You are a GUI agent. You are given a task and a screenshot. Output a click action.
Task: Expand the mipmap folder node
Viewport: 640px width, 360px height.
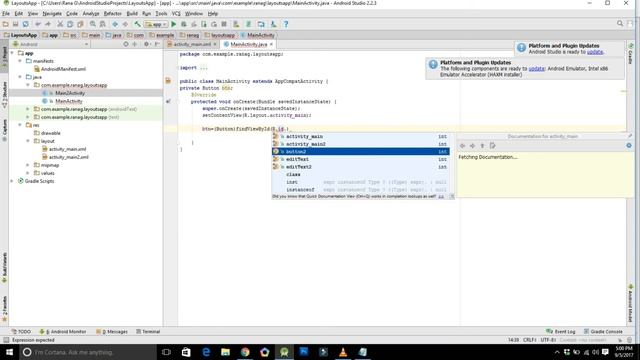(28, 165)
